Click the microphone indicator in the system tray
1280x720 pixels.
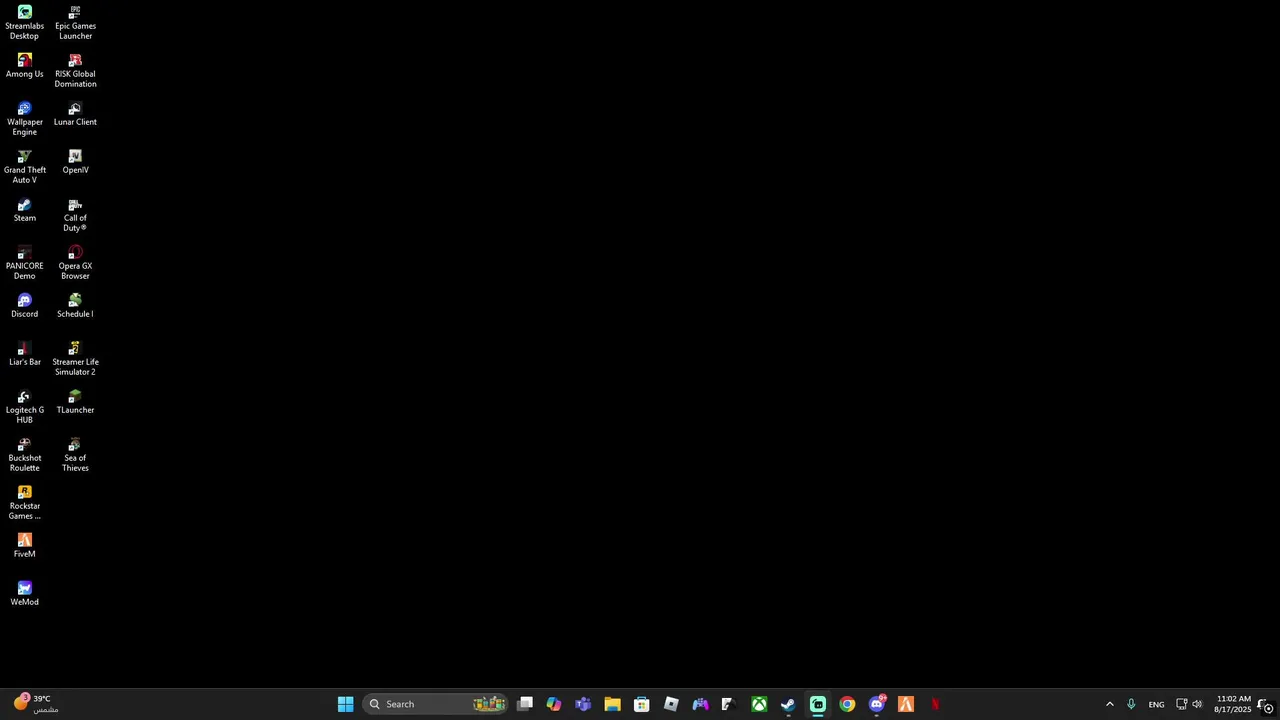click(x=1131, y=704)
